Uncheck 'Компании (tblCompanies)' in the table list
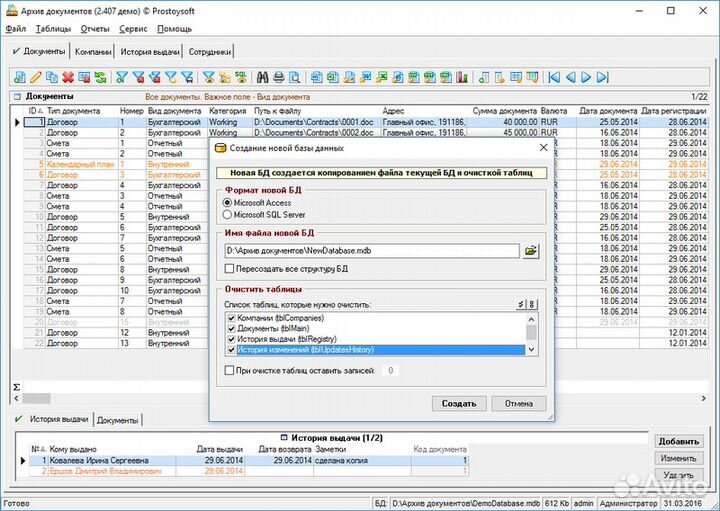Image resolution: width=720 pixels, height=511 pixels. (x=230, y=317)
